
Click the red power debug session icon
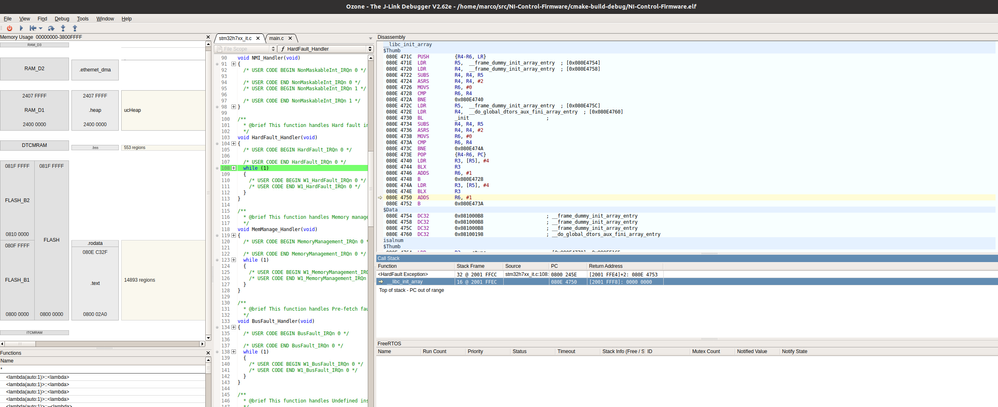(x=10, y=28)
